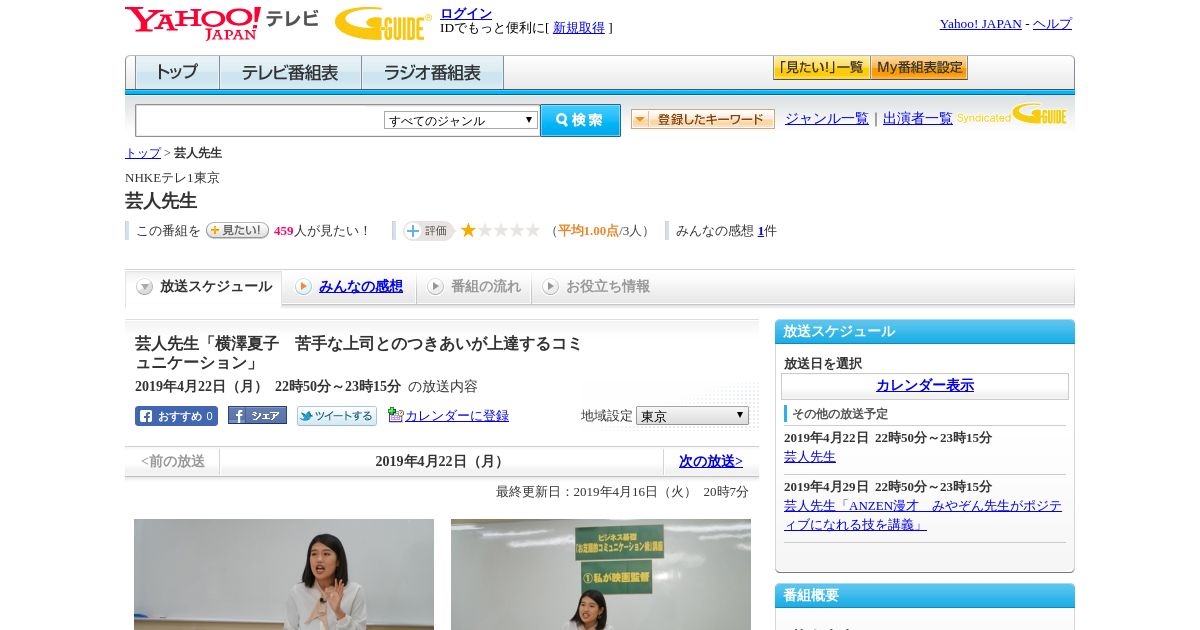Screen dimensions: 1200x630
Task: Expand the 登録したキーワード dropdown
Action: point(703,119)
